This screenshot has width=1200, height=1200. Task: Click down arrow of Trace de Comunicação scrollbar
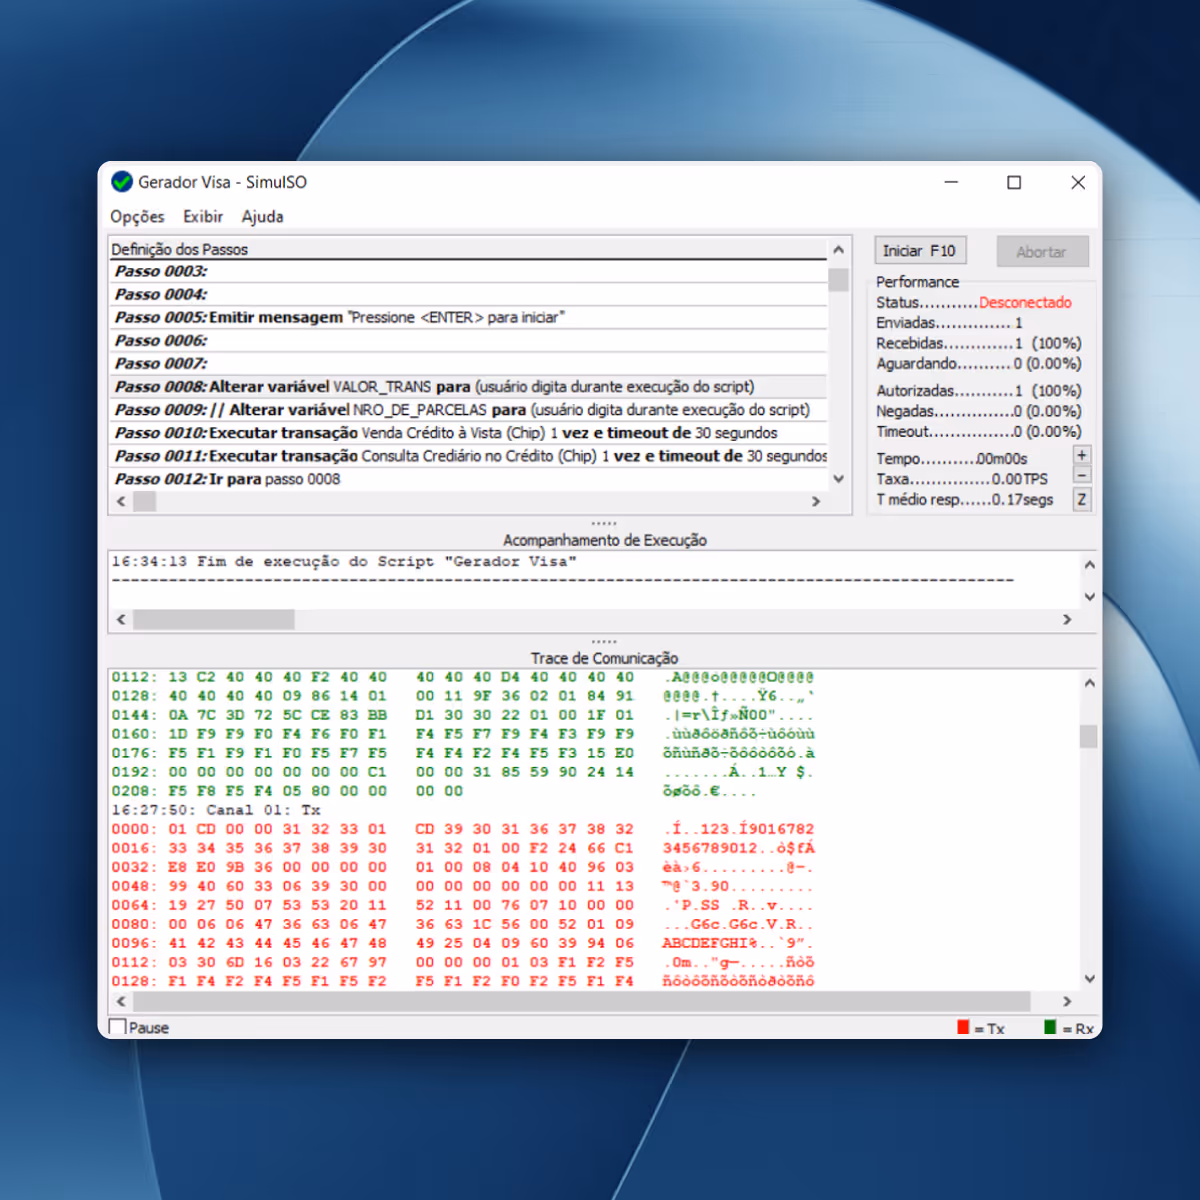click(x=1090, y=979)
